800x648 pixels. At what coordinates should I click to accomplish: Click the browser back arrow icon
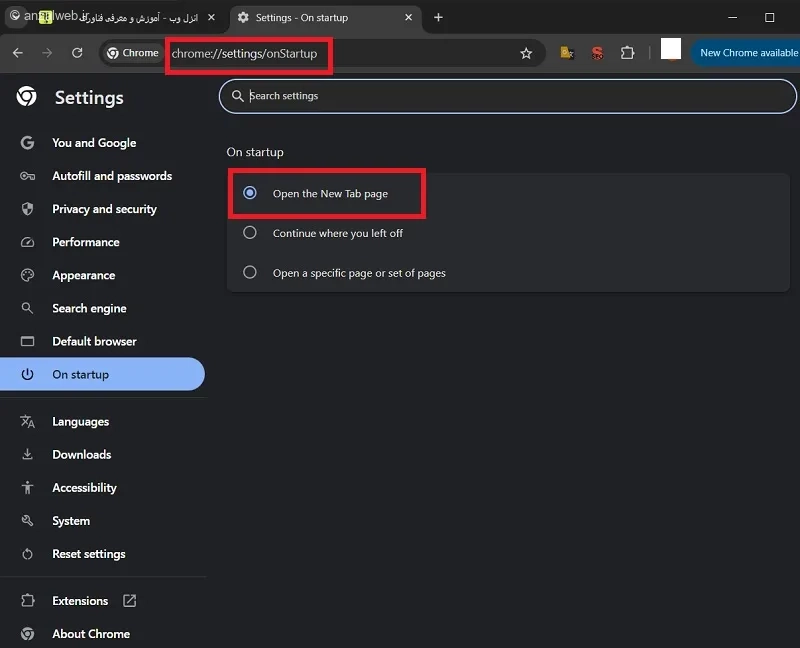point(18,53)
